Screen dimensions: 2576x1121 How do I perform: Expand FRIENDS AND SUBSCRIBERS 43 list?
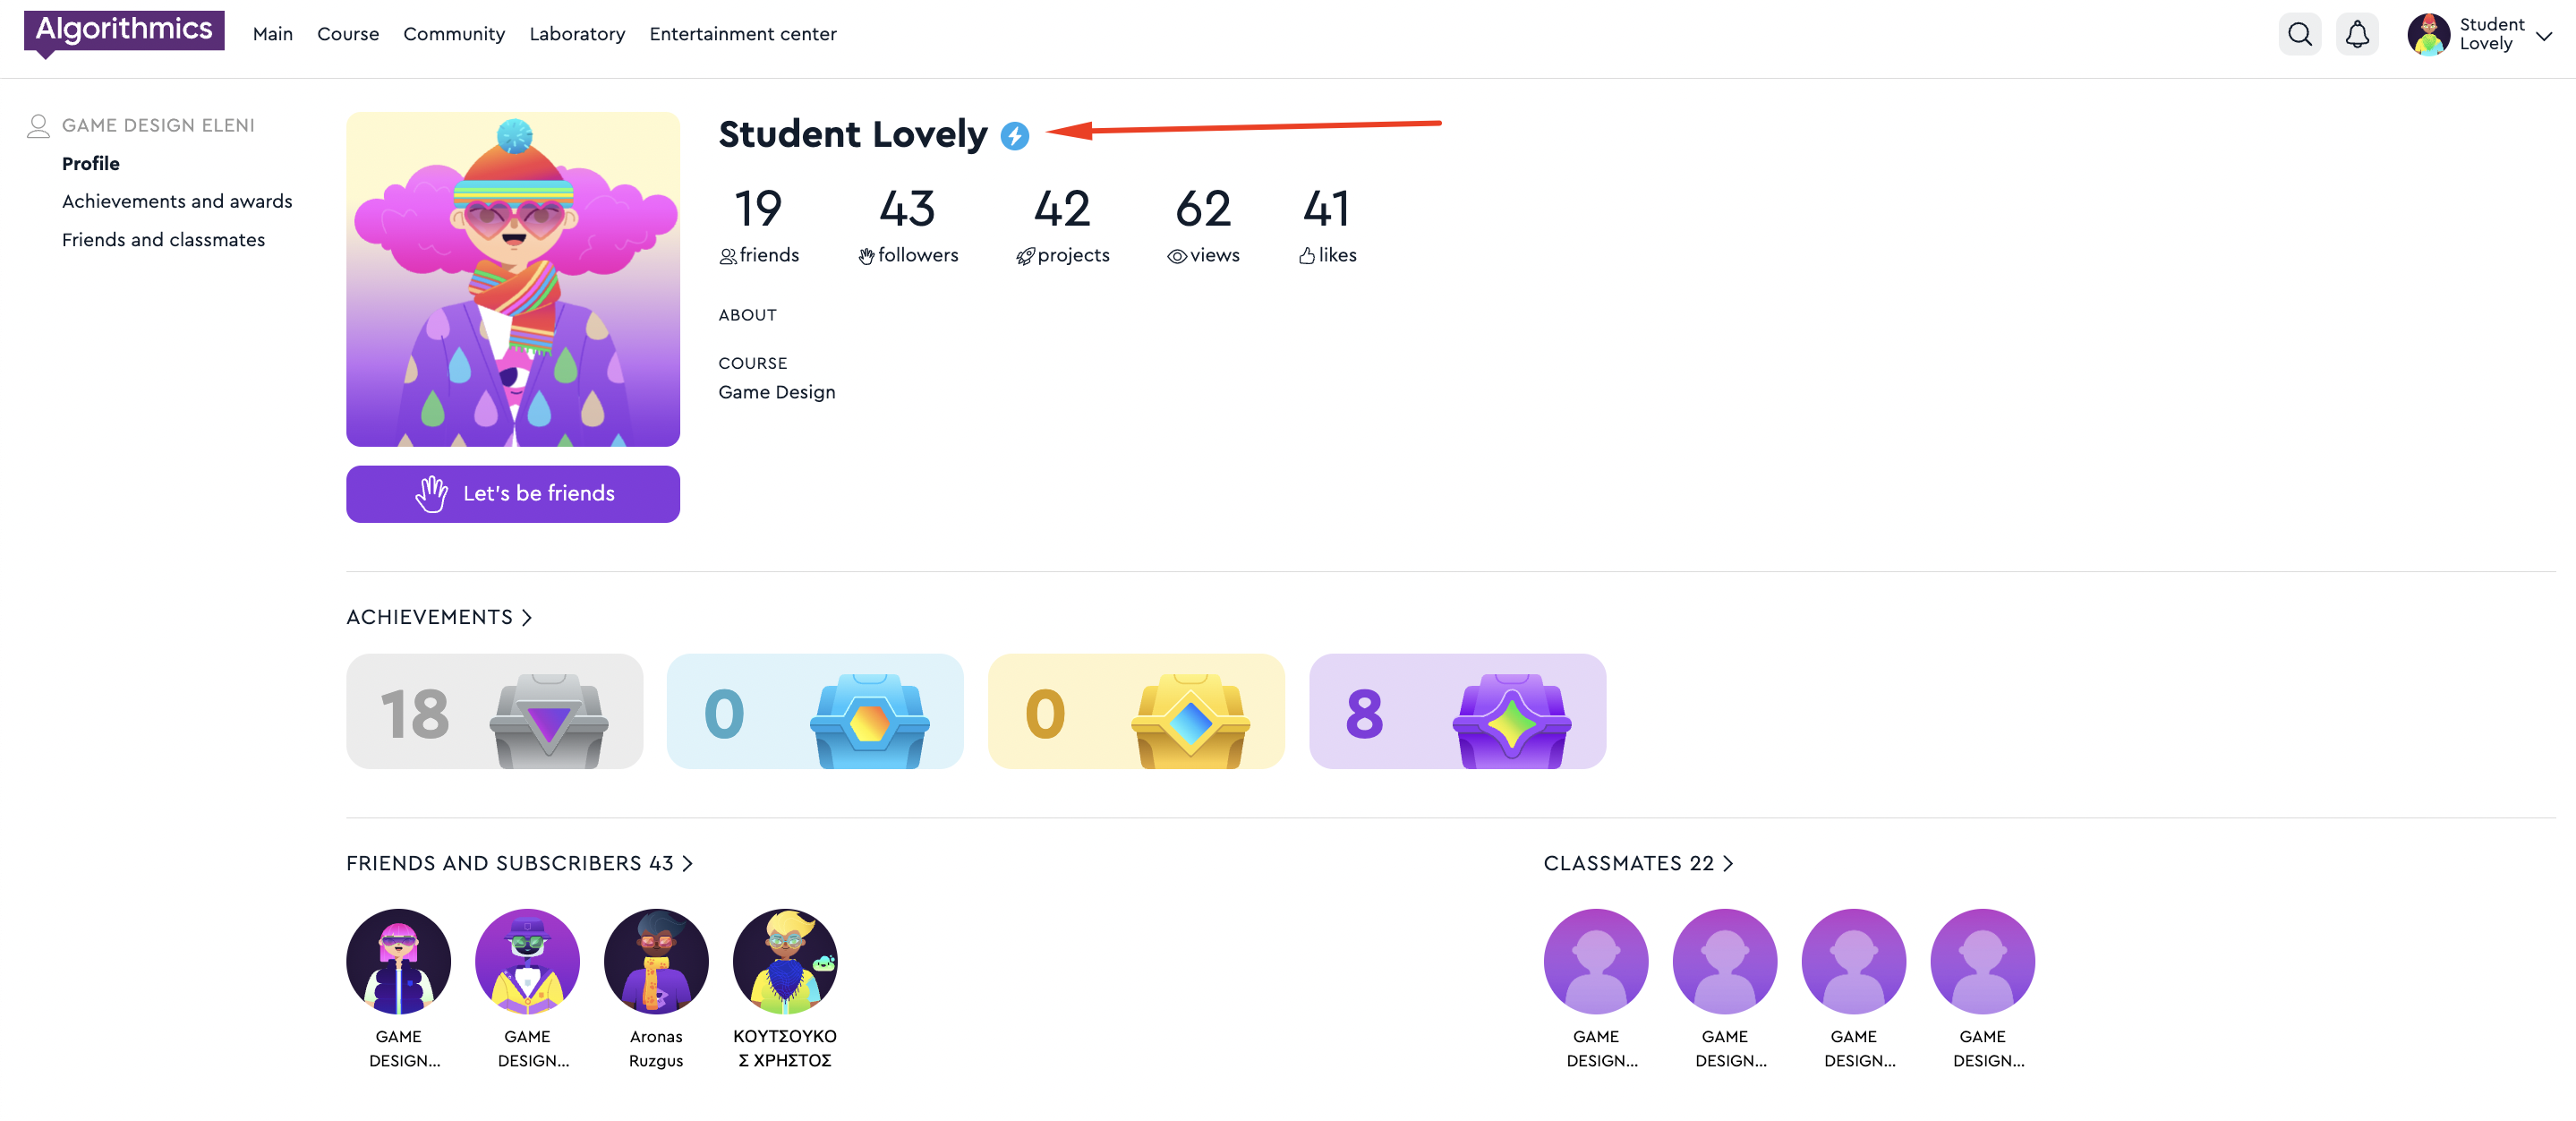[x=688, y=863]
